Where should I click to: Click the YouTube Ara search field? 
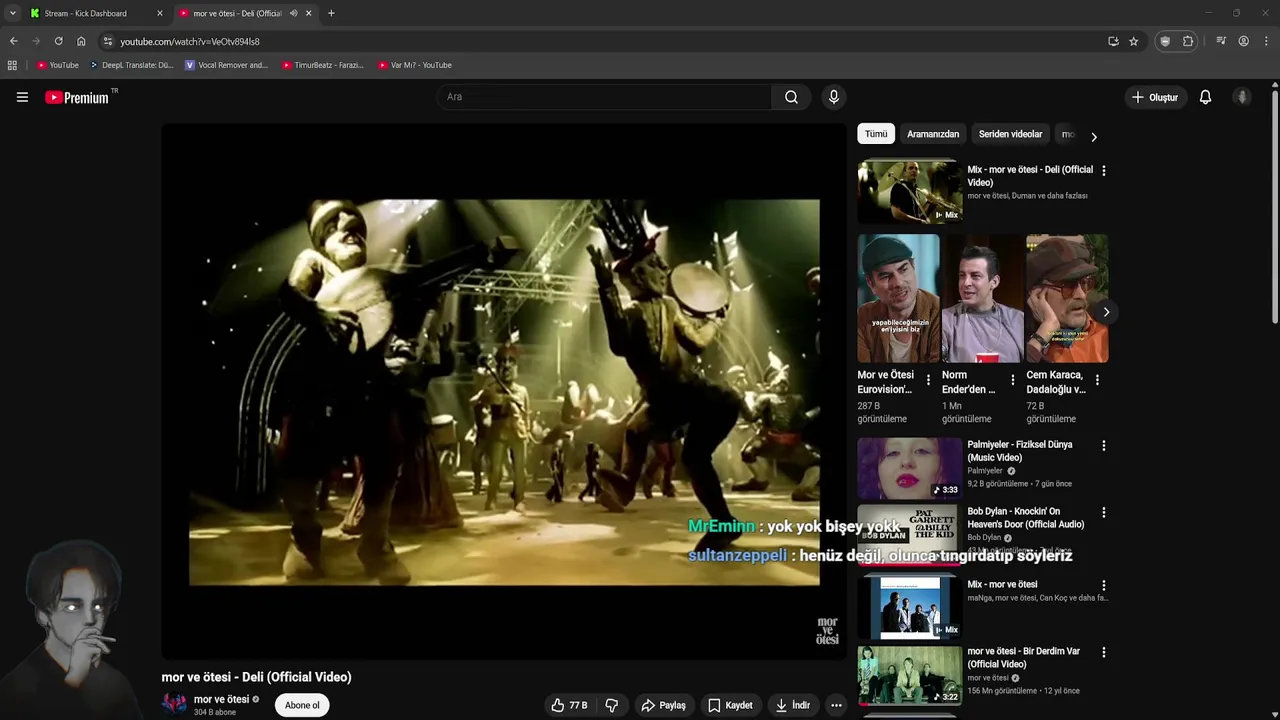click(603, 97)
